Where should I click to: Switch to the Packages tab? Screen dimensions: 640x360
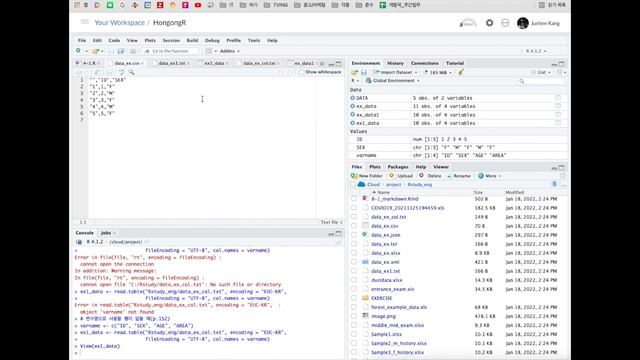pyautogui.click(x=398, y=167)
